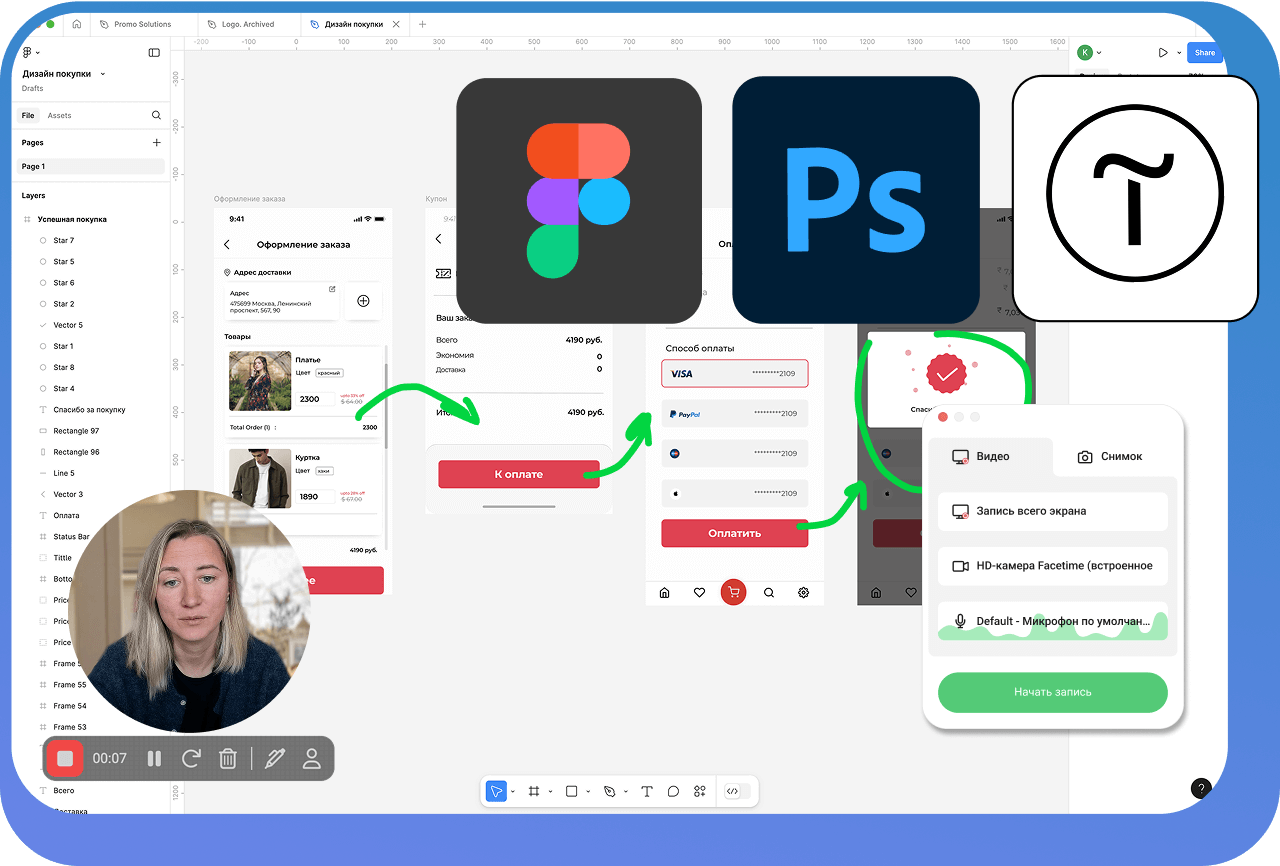Open the Pen tool options chevron
Screen dimensions: 1280x866
click(626, 791)
